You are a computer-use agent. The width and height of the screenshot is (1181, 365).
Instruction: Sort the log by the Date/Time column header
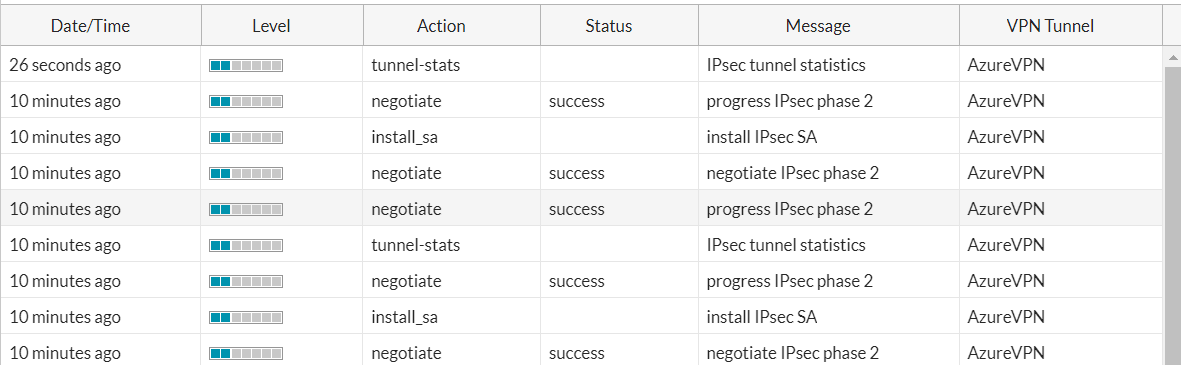coord(90,26)
